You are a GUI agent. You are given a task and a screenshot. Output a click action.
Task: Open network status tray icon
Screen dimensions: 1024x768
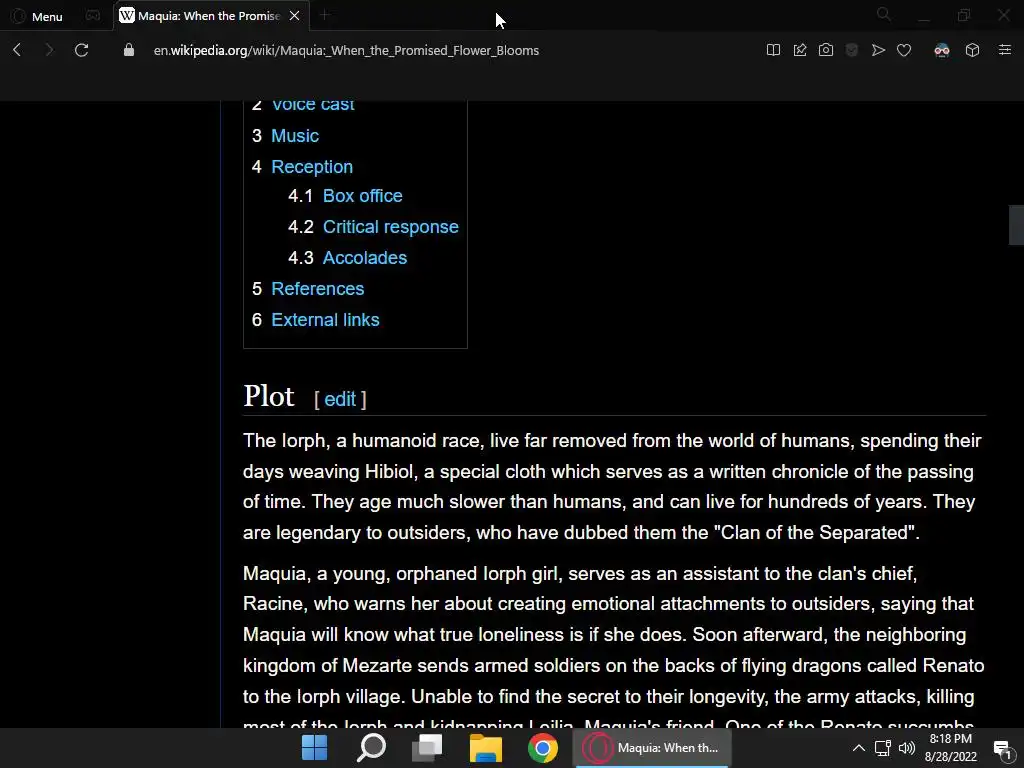point(883,748)
